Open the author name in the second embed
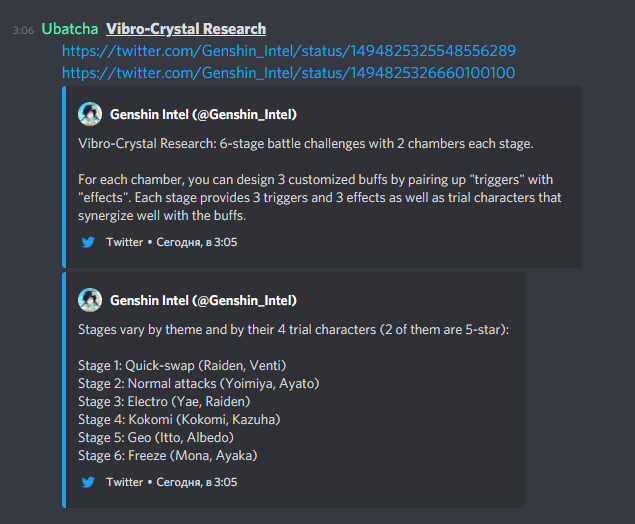 coord(203,300)
